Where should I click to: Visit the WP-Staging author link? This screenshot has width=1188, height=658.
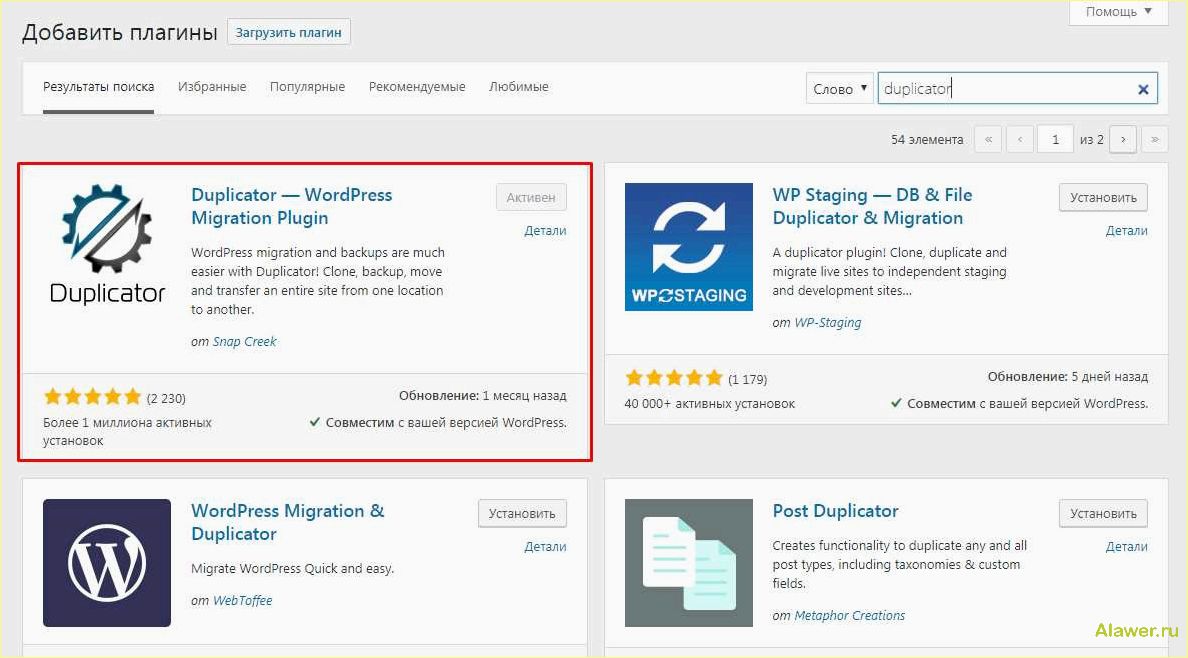[827, 323]
